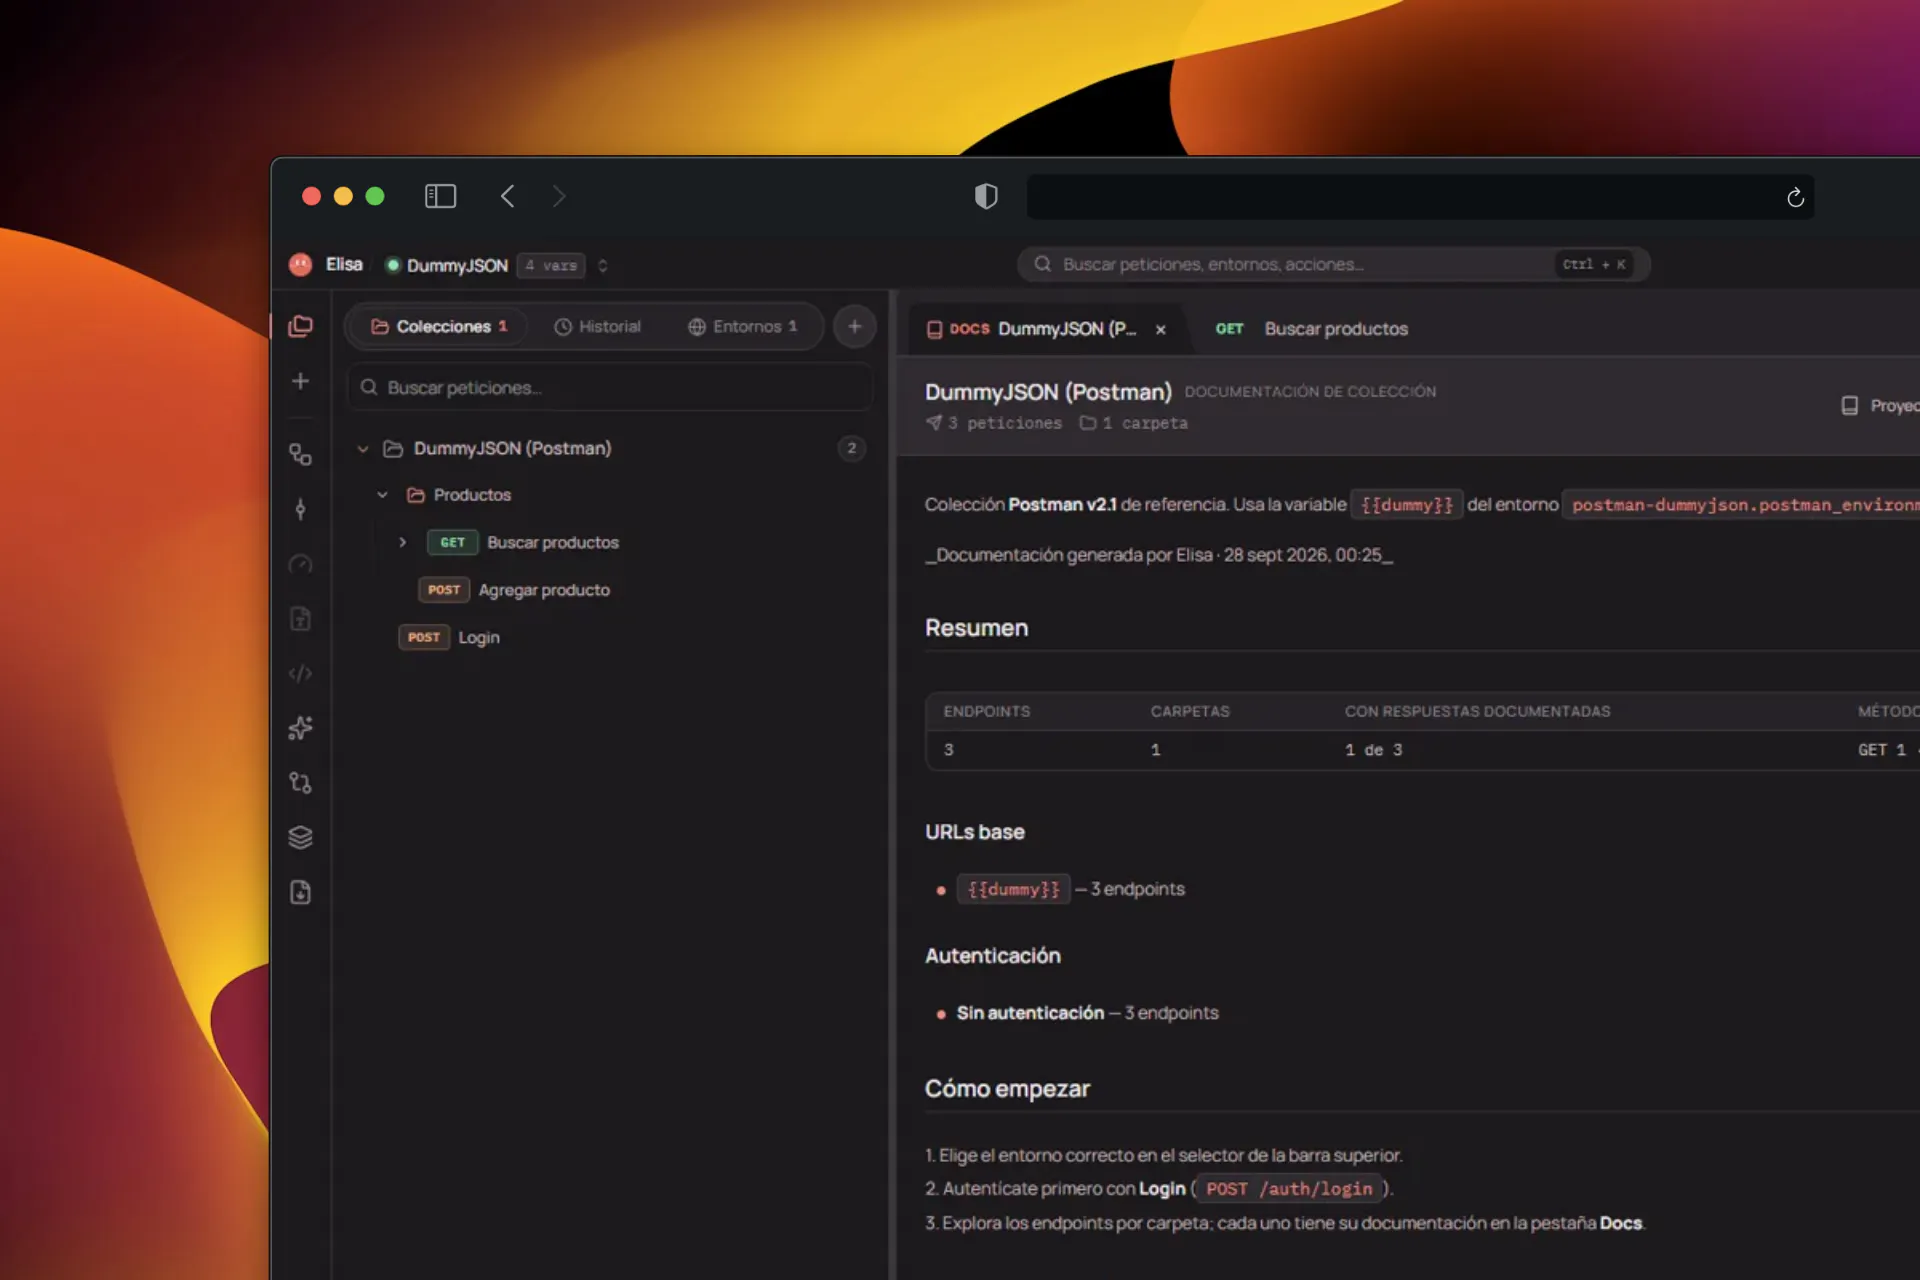Reload the page with the refresh icon

[1795, 197]
